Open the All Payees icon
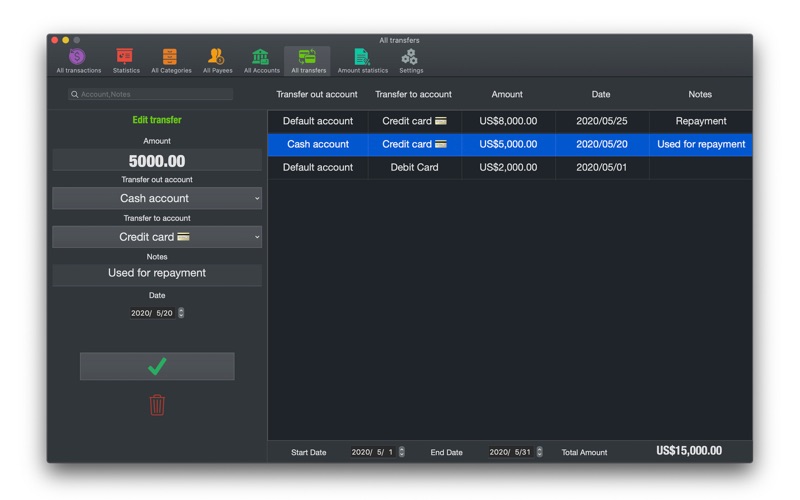The width and height of the screenshot is (800, 500). tap(217, 61)
